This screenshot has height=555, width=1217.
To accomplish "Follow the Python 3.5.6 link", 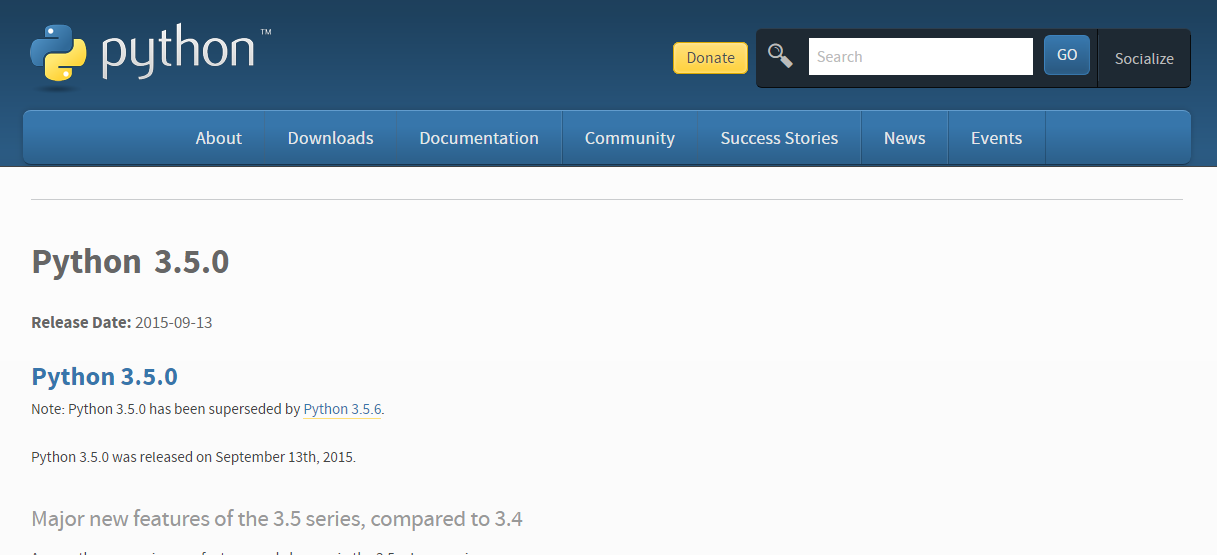I will [x=342, y=409].
